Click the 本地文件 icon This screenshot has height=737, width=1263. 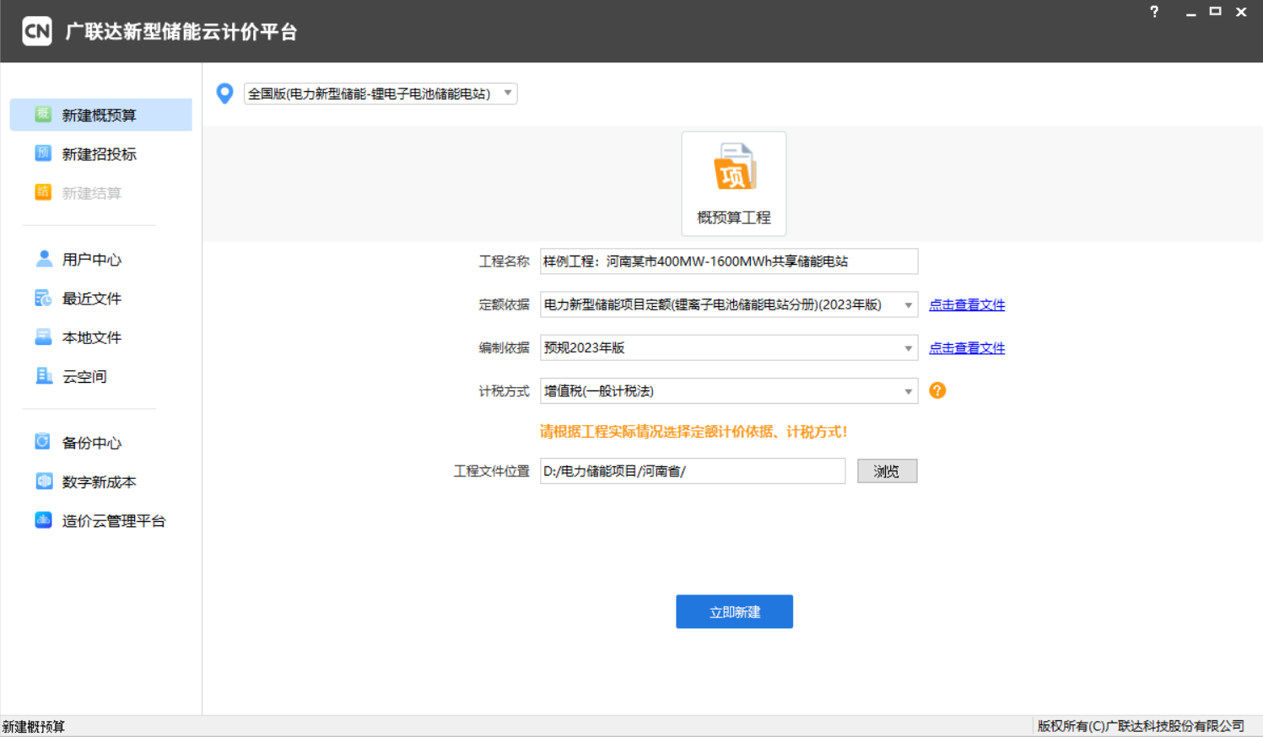(43, 337)
